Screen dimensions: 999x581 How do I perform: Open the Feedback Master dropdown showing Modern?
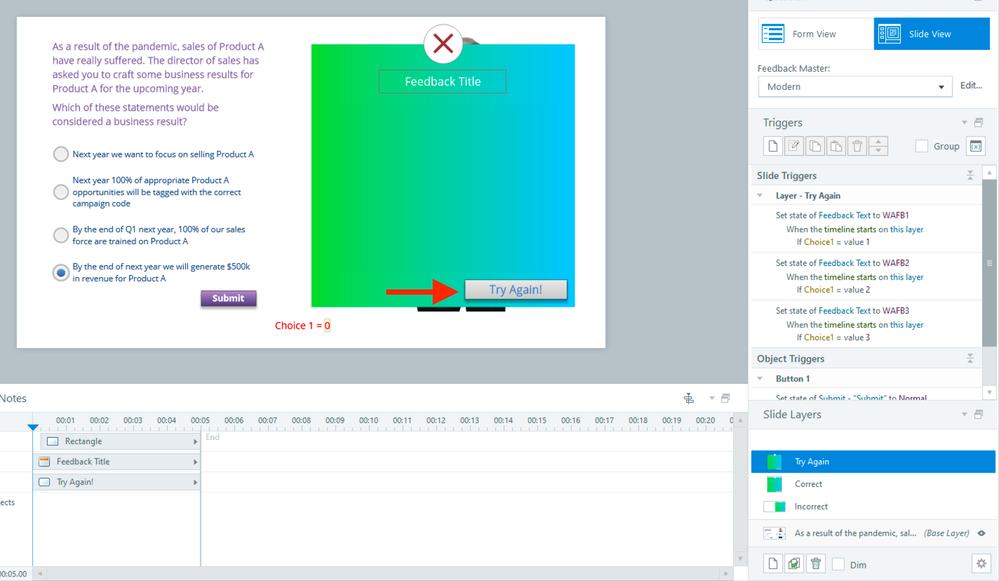855,87
